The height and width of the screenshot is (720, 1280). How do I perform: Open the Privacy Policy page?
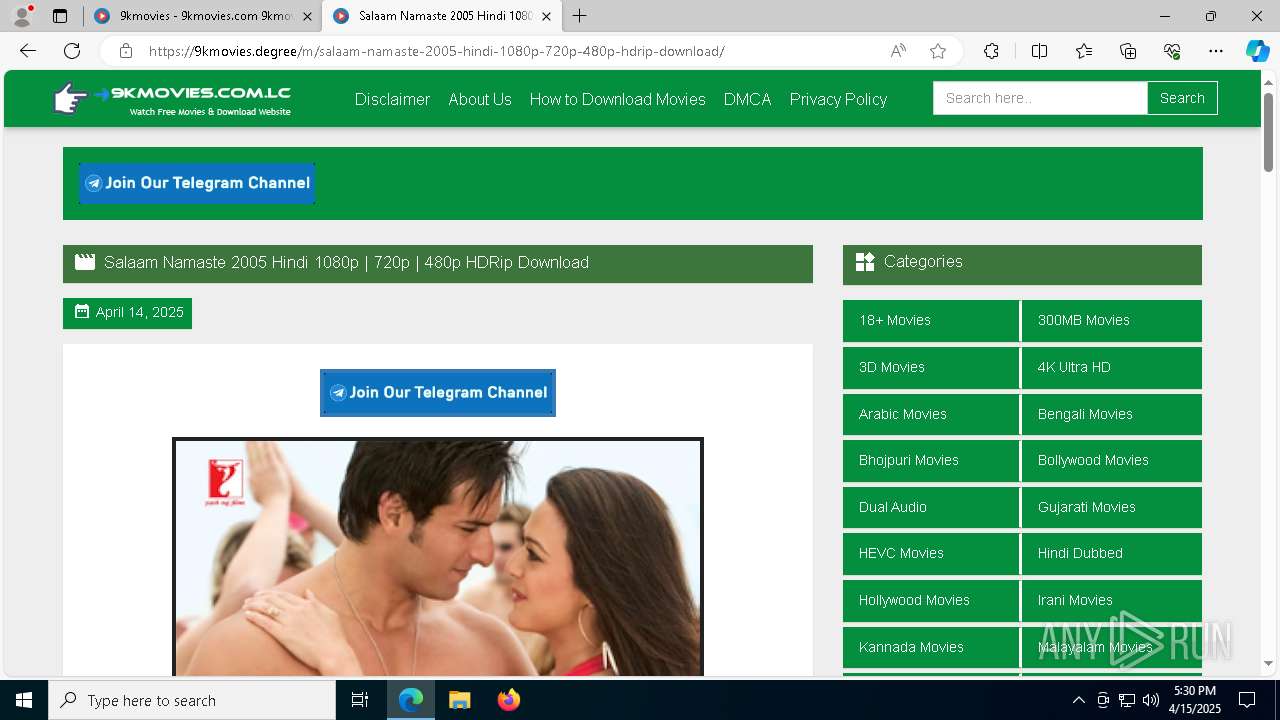pyautogui.click(x=838, y=99)
